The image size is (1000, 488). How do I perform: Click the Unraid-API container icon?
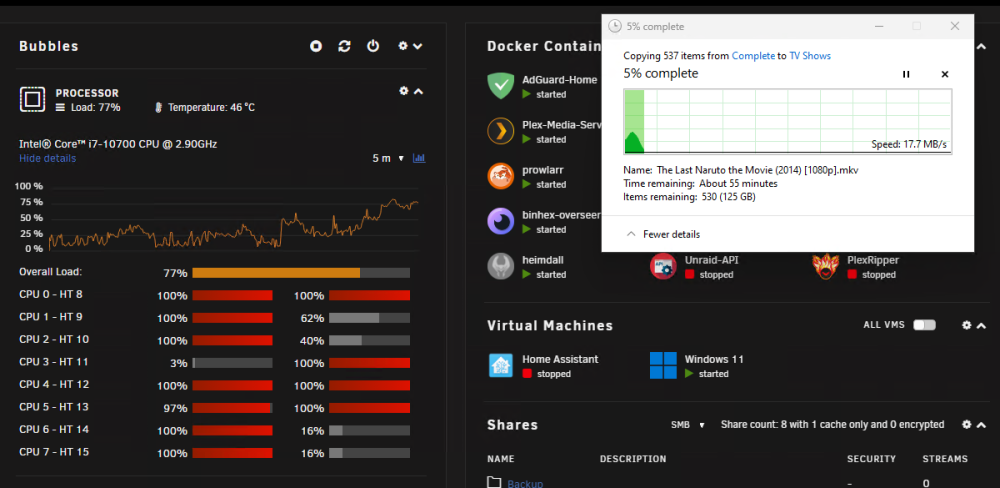point(663,267)
